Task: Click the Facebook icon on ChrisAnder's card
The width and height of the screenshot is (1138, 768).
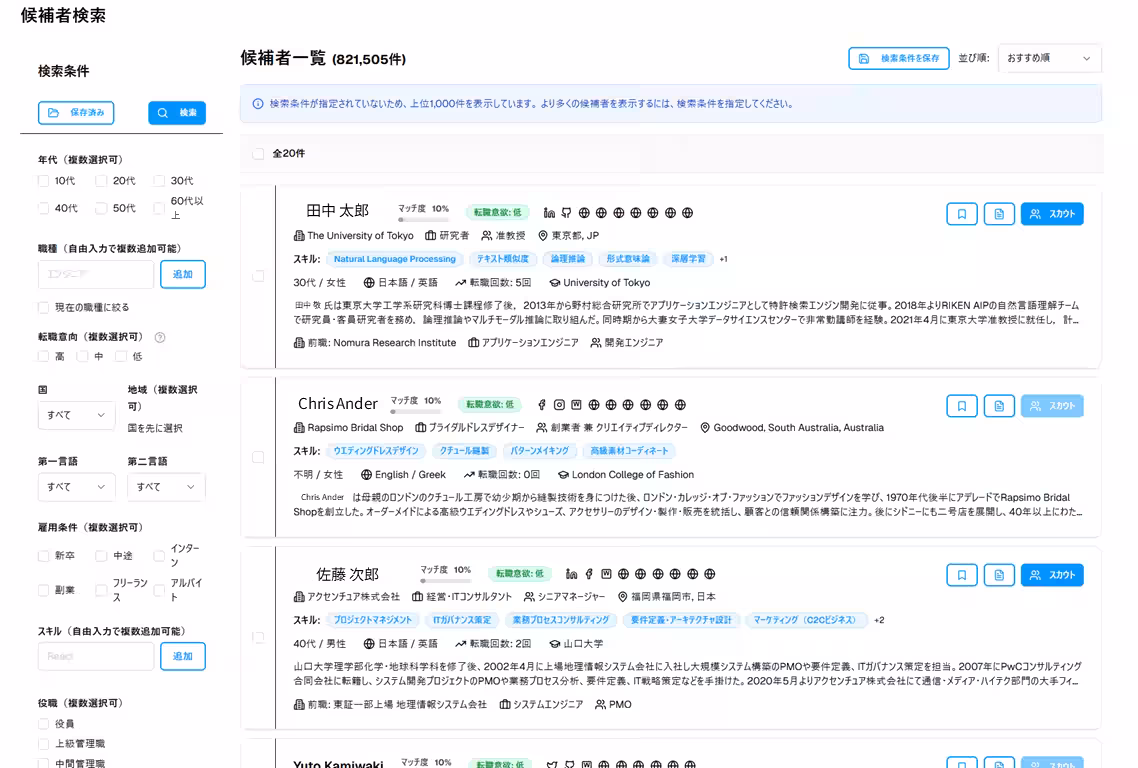Action: [x=542, y=405]
